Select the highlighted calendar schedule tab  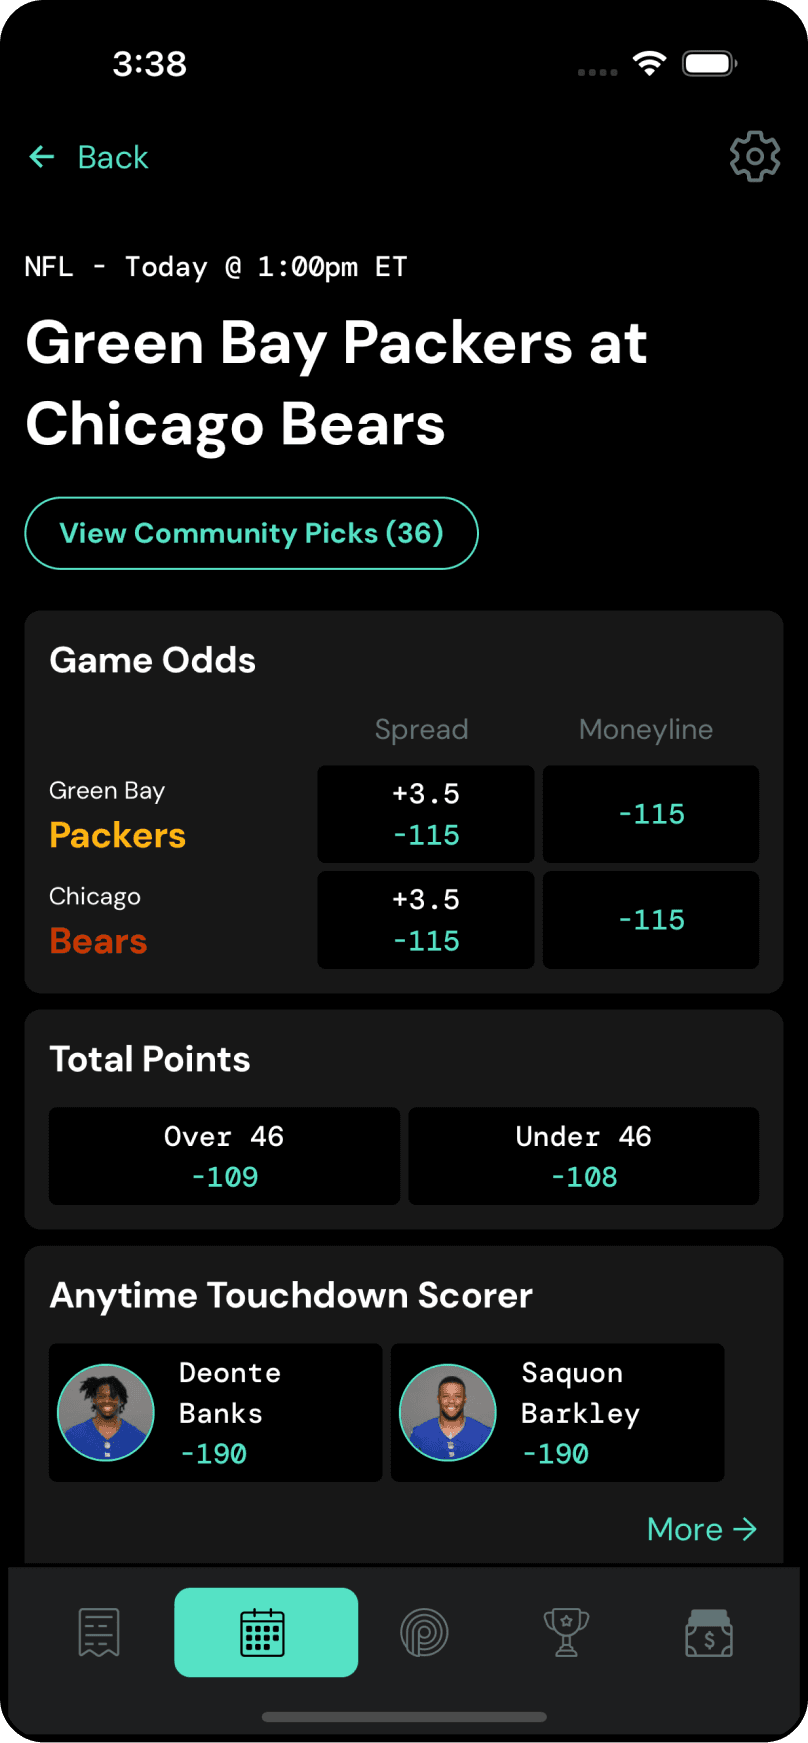coord(265,1632)
